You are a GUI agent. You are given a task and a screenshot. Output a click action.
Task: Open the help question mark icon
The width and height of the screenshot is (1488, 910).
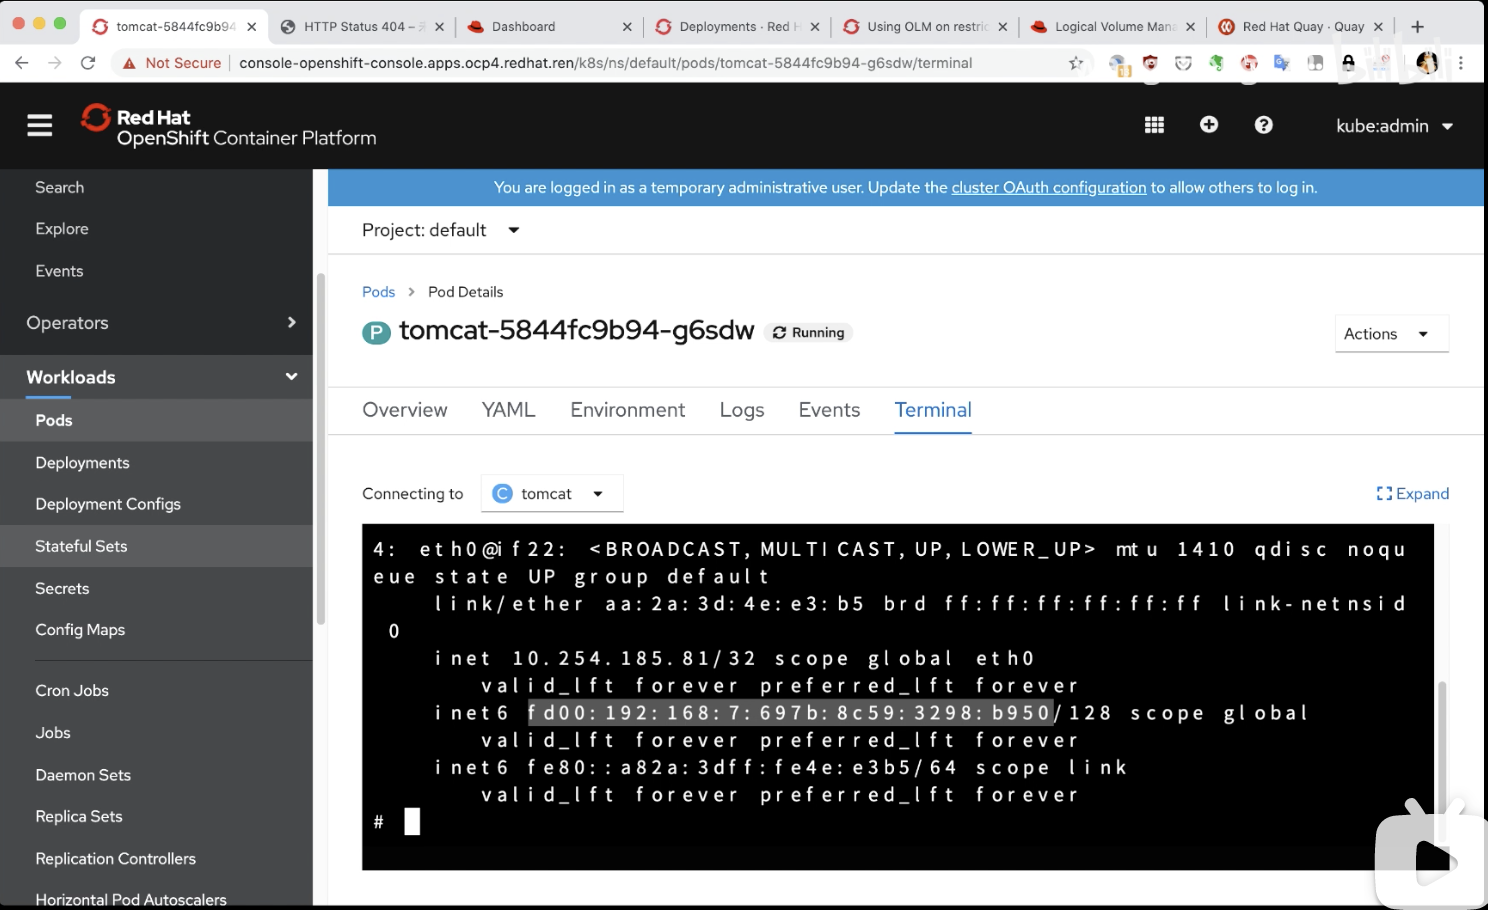1264,125
